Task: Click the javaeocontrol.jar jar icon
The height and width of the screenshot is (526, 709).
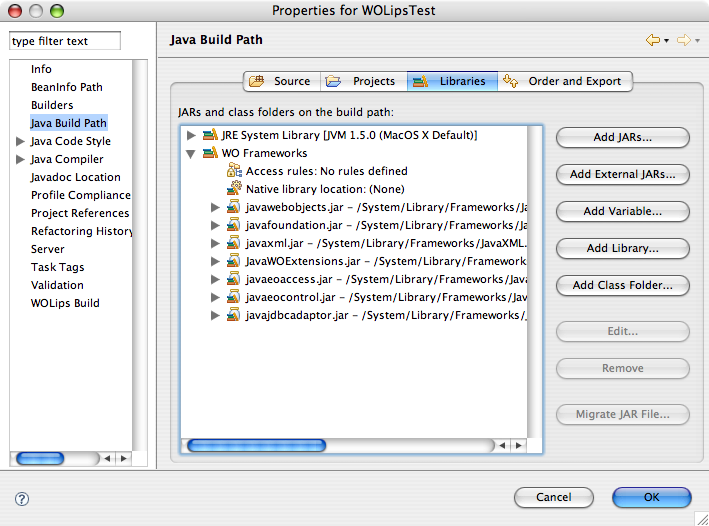Action: pos(233,297)
